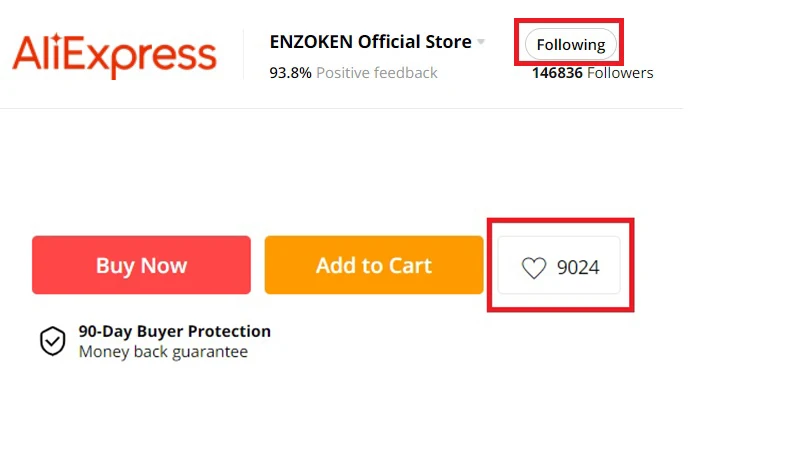Image resolution: width=810 pixels, height=454 pixels.
Task: Open the 90-Day Buyer Protection details
Action: [x=174, y=331]
